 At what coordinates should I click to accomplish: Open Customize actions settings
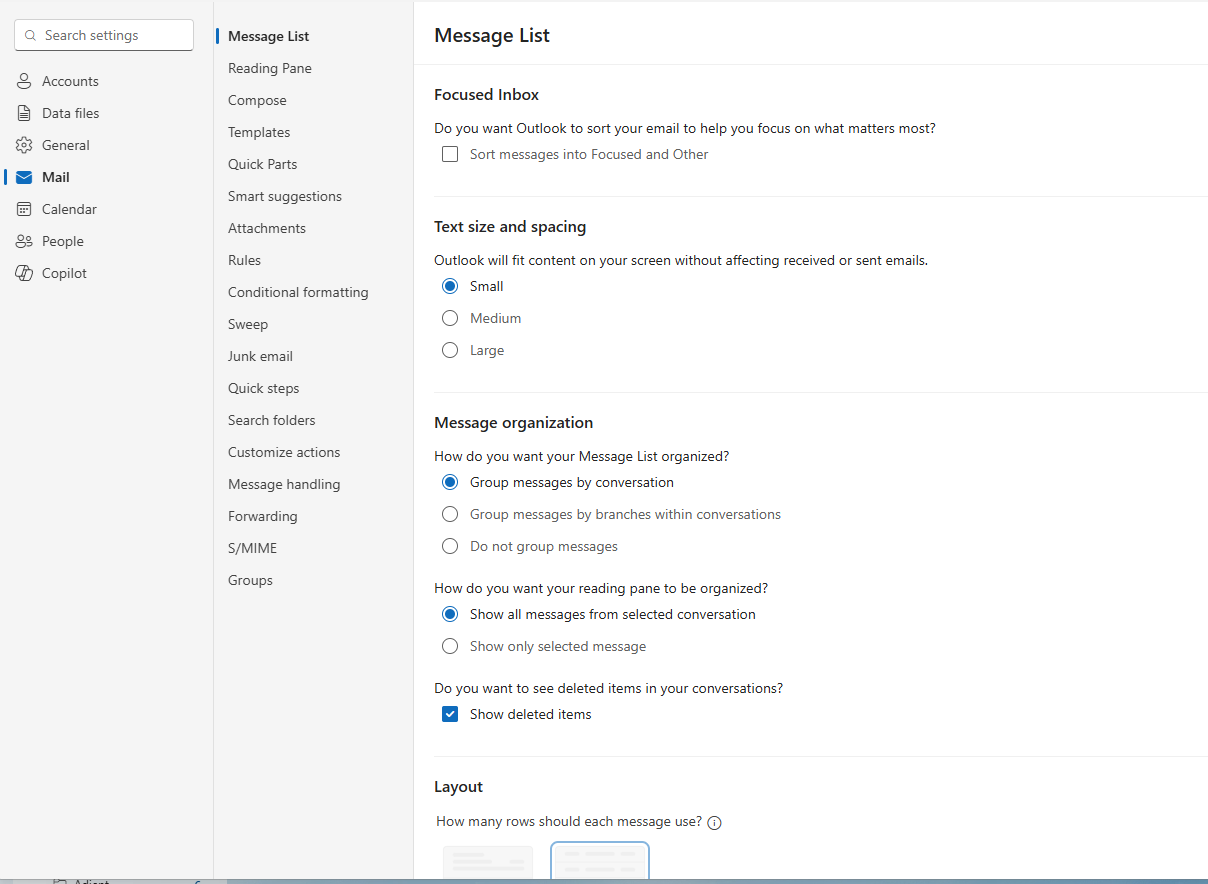tap(284, 452)
